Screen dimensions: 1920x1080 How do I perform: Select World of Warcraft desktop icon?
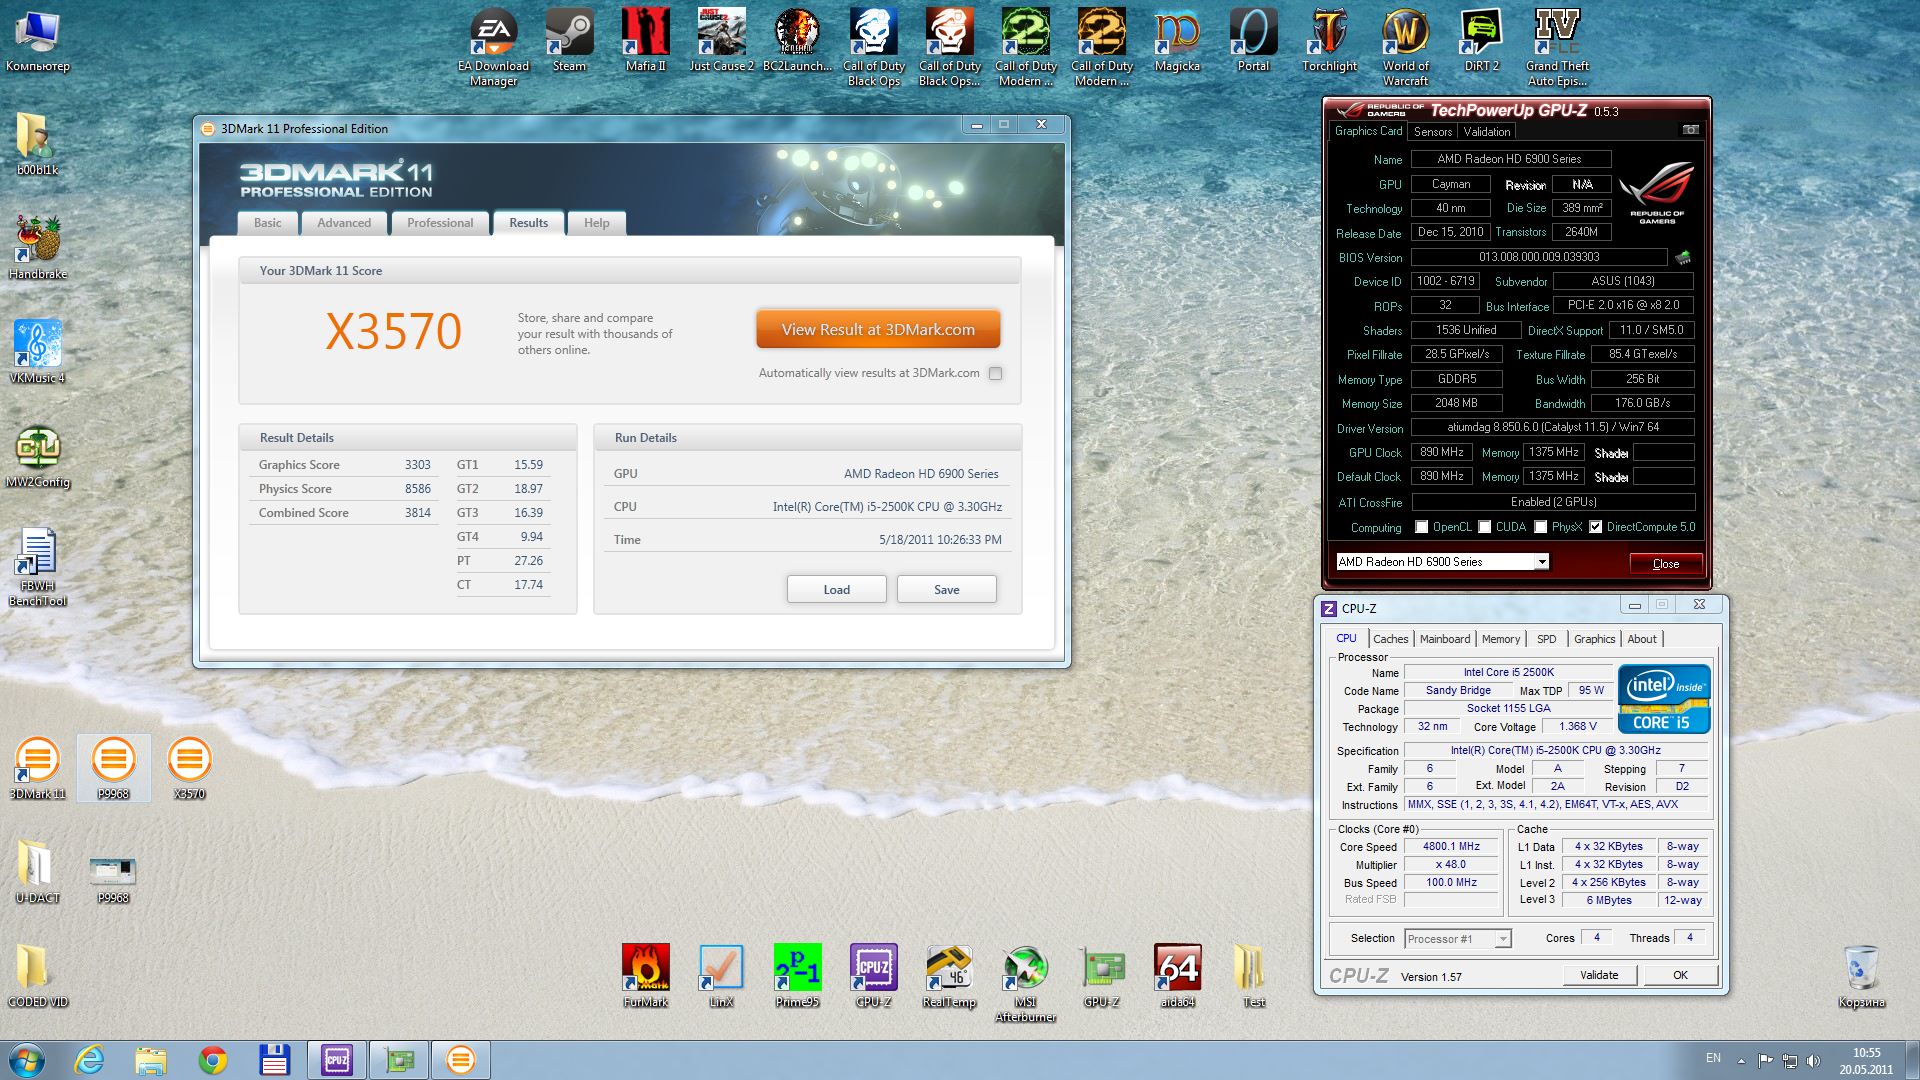pos(1405,47)
